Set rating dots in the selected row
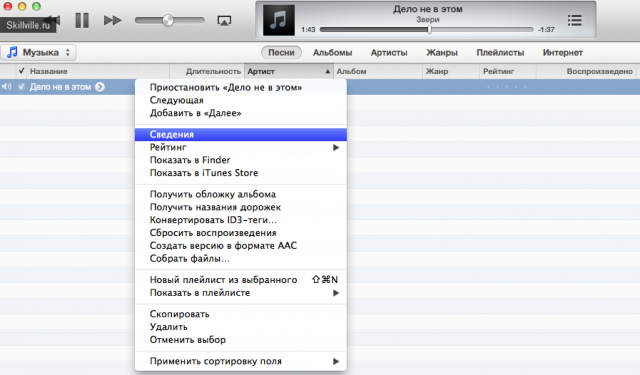This screenshot has width=640, height=375. (x=507, y=87)
